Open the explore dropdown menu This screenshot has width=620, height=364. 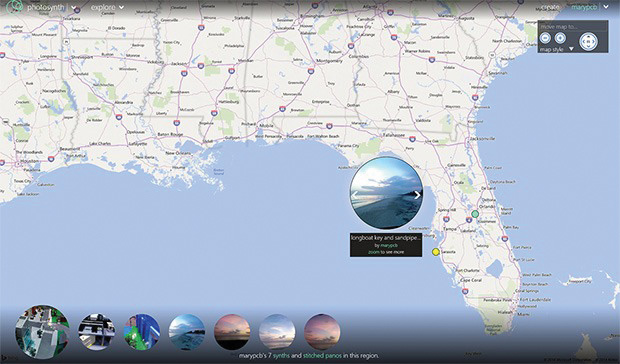107,7
